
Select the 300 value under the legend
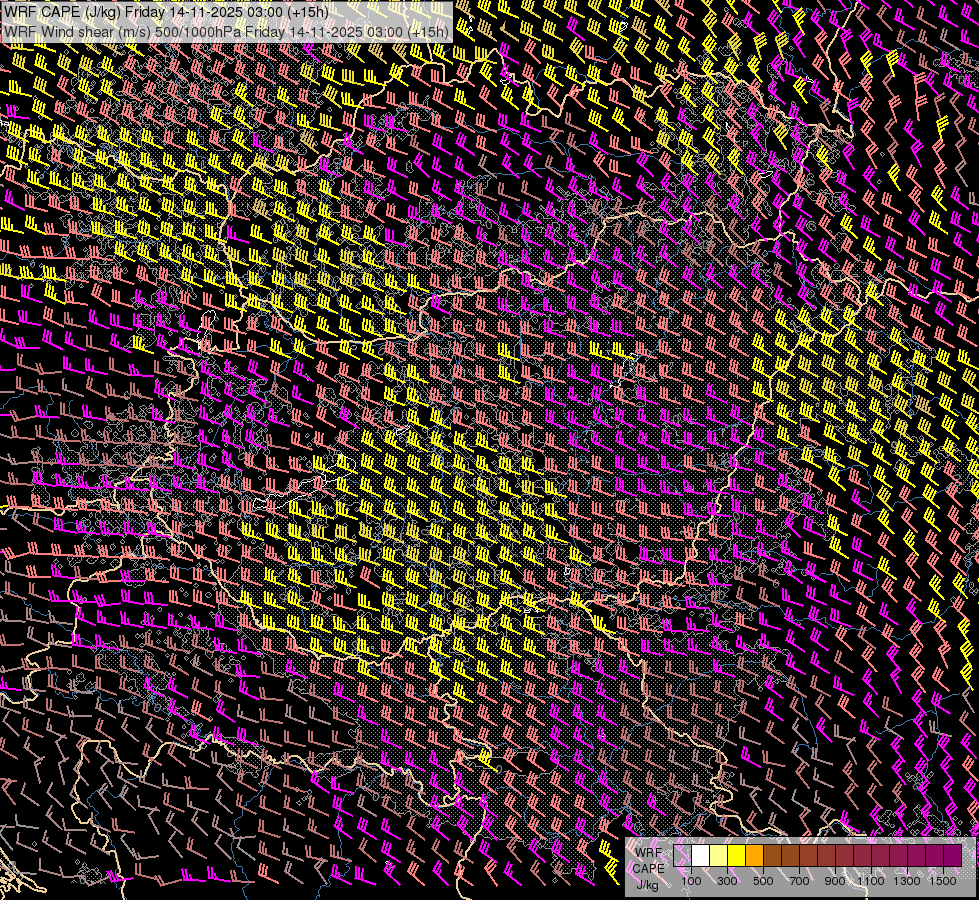[727, 881]
